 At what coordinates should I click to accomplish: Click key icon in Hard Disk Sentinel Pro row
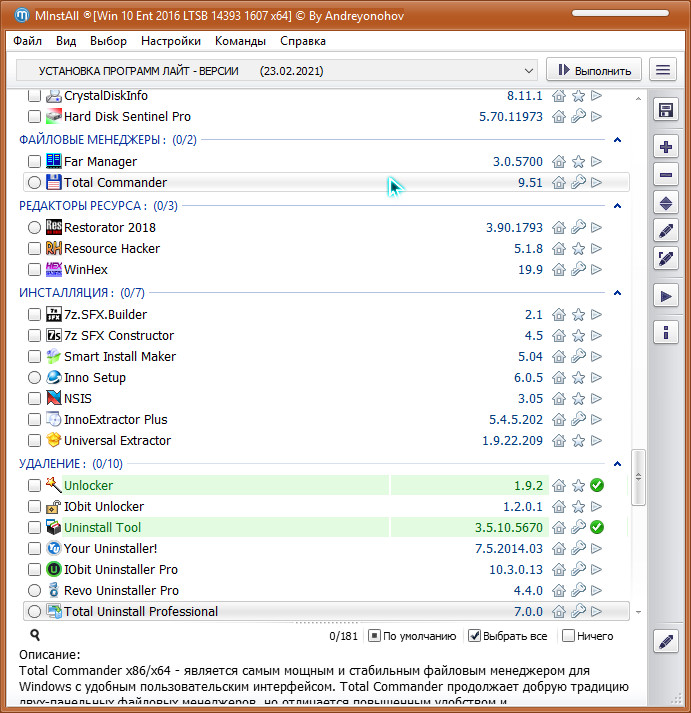(x=578, y=116)
